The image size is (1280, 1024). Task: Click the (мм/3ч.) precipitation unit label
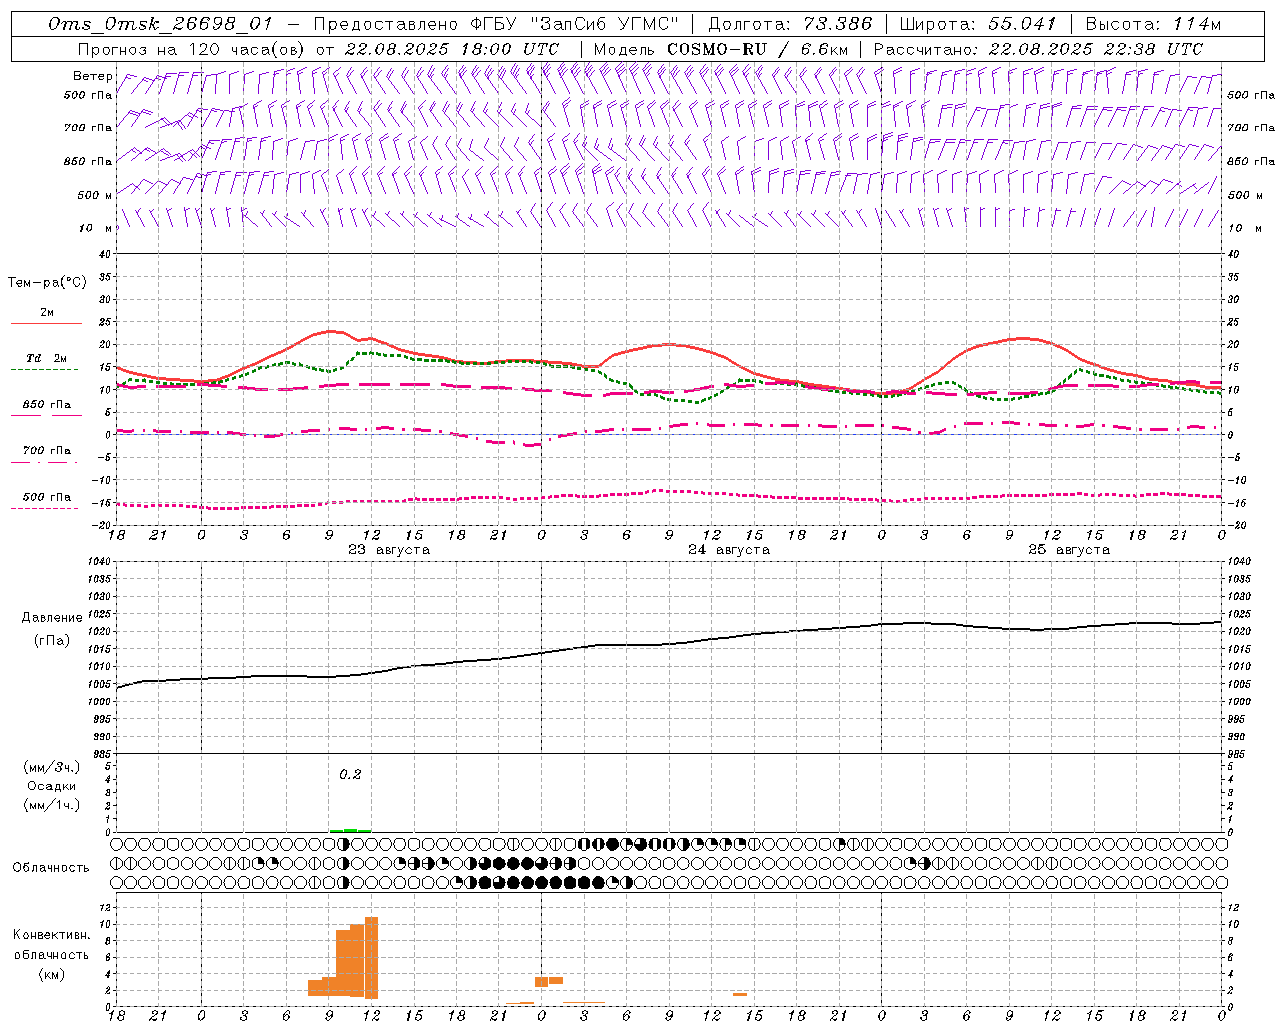pos(52,767)
